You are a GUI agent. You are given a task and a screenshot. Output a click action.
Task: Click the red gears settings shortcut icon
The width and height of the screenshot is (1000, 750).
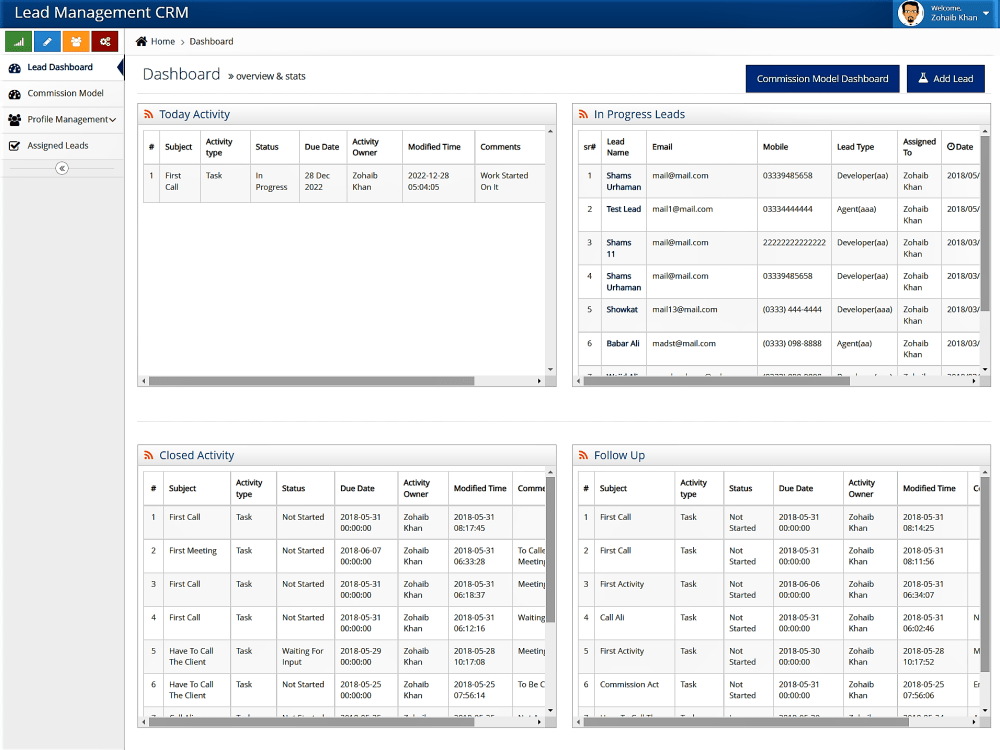pos(105,41)
